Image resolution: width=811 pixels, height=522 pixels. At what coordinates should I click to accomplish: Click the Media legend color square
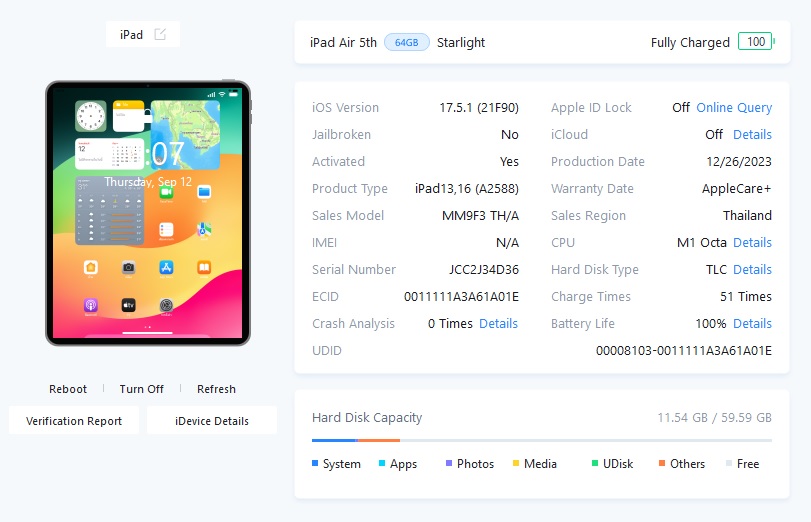pyautogui.click(x=516, y=463)
